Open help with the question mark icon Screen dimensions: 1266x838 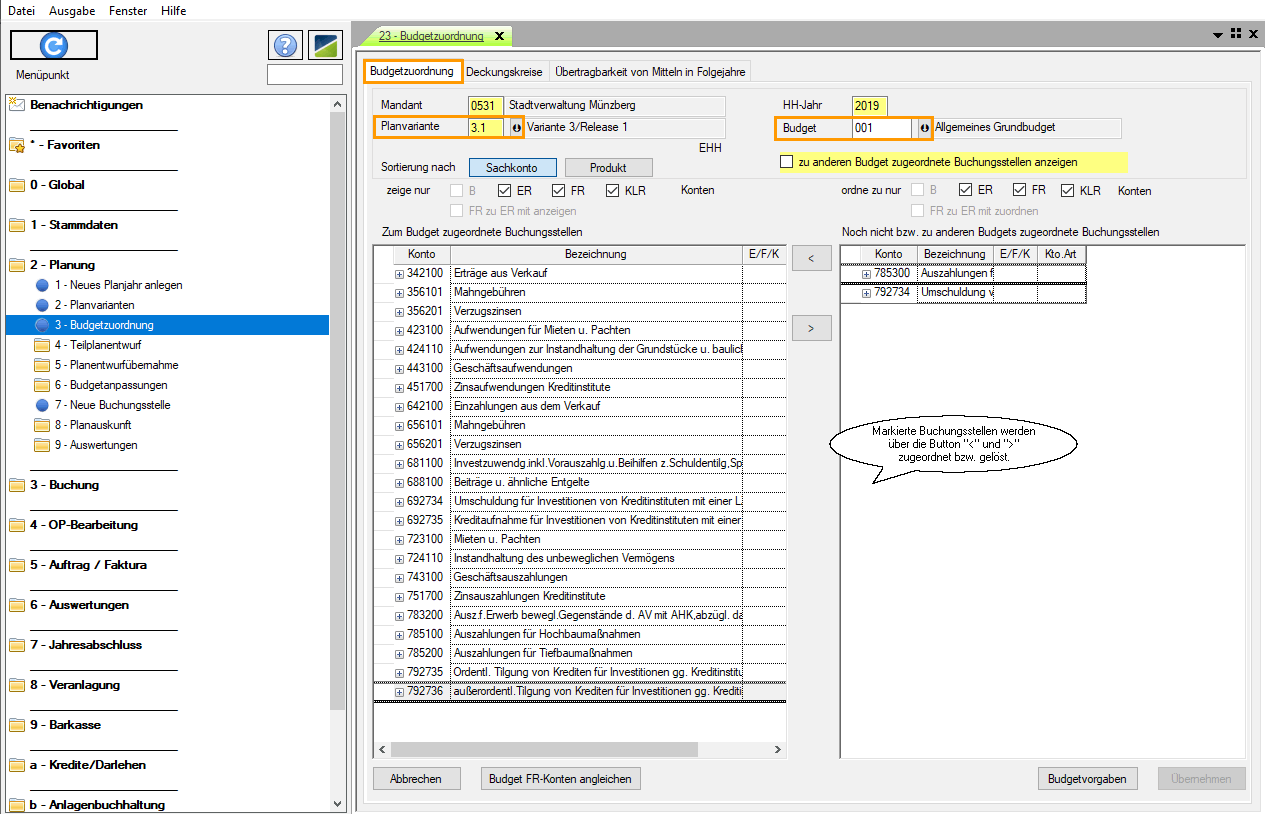point(286,45)
